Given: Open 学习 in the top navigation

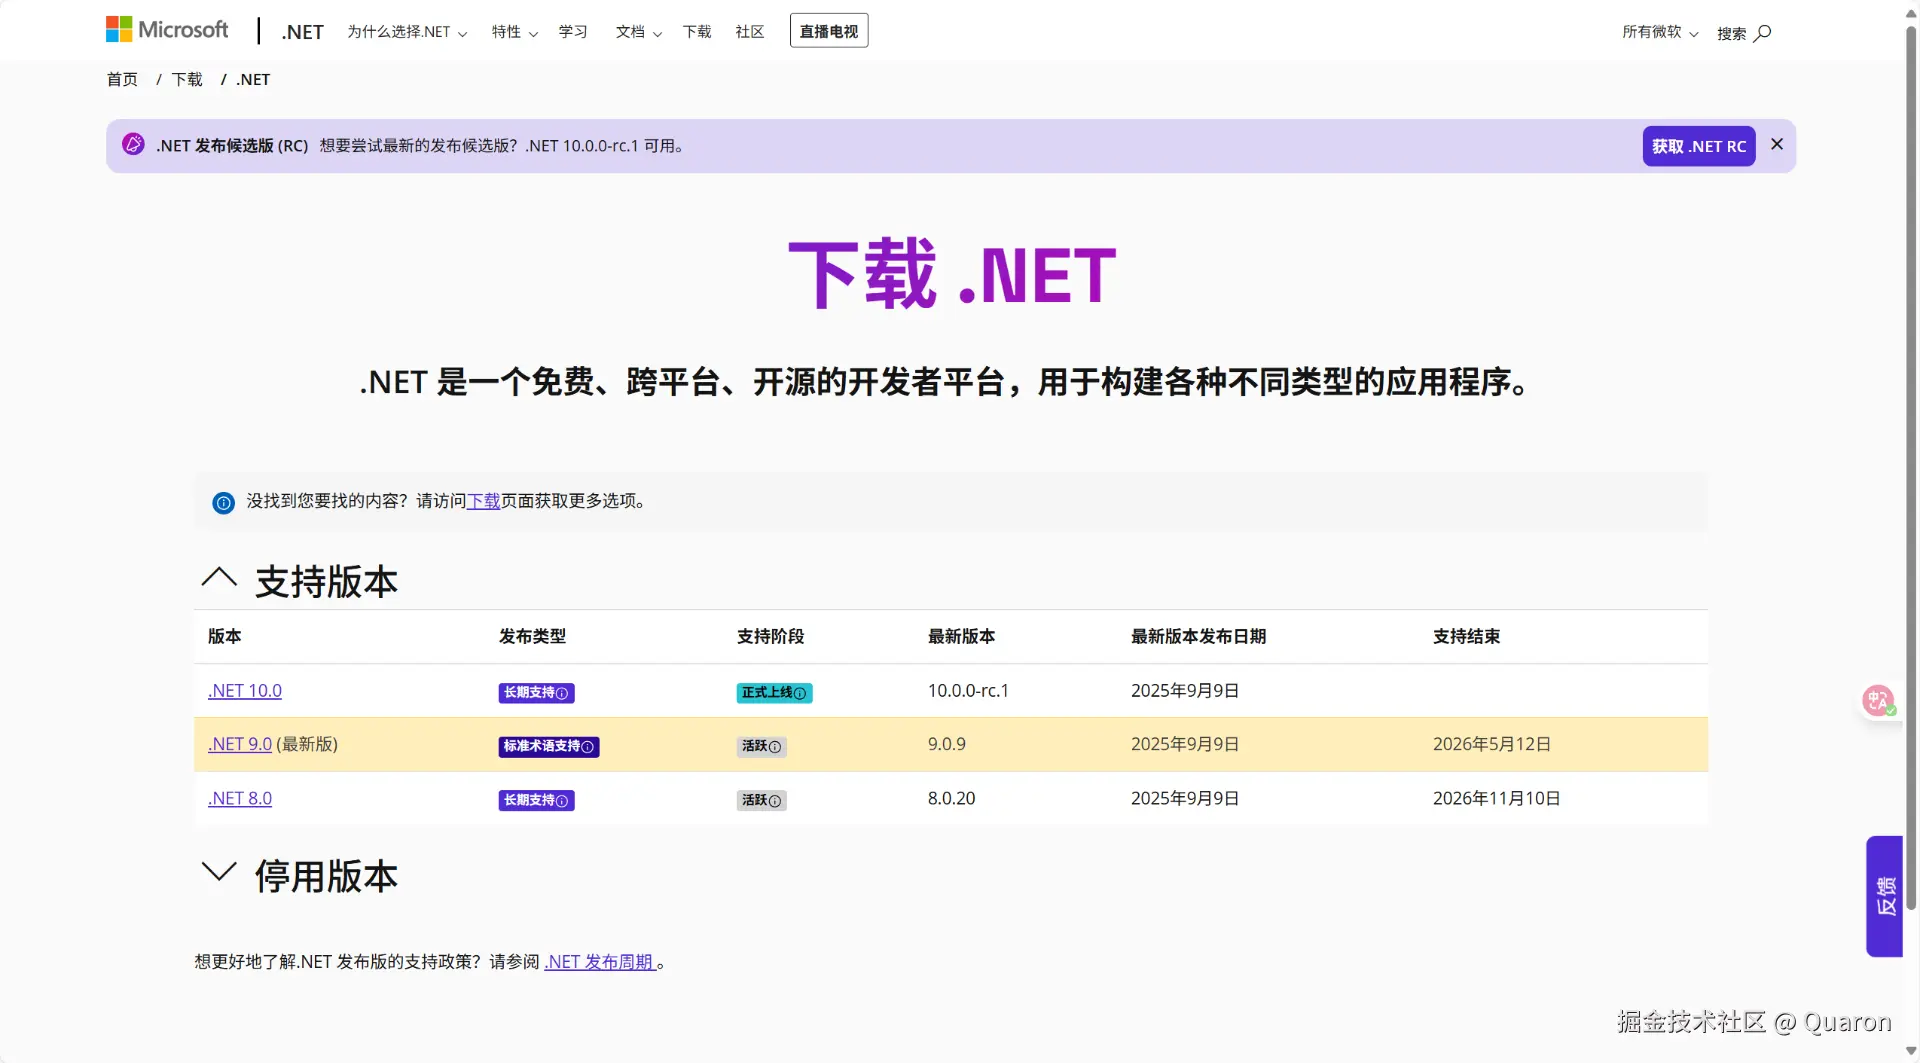Looking at the screenshot, I should point(573,32).
